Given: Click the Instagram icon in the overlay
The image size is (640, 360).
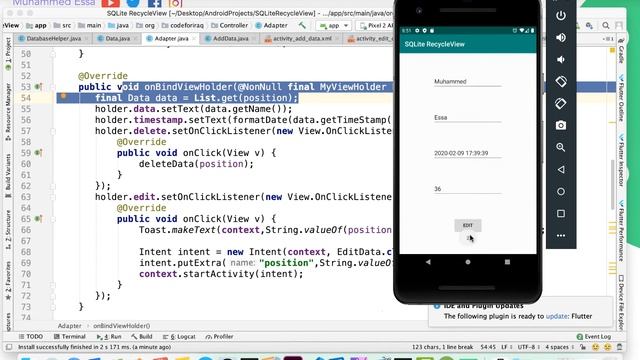Looking at the screenshot, I should [175, 3].
